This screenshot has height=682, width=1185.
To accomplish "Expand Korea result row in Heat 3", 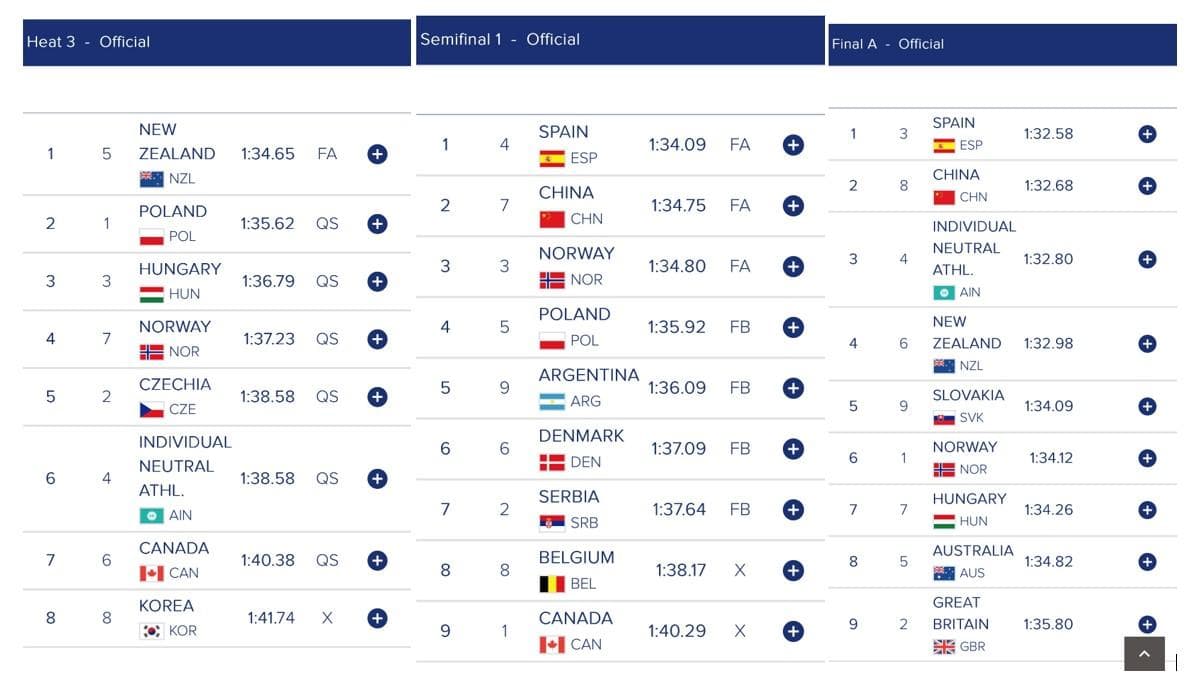I will coord(377,618).
